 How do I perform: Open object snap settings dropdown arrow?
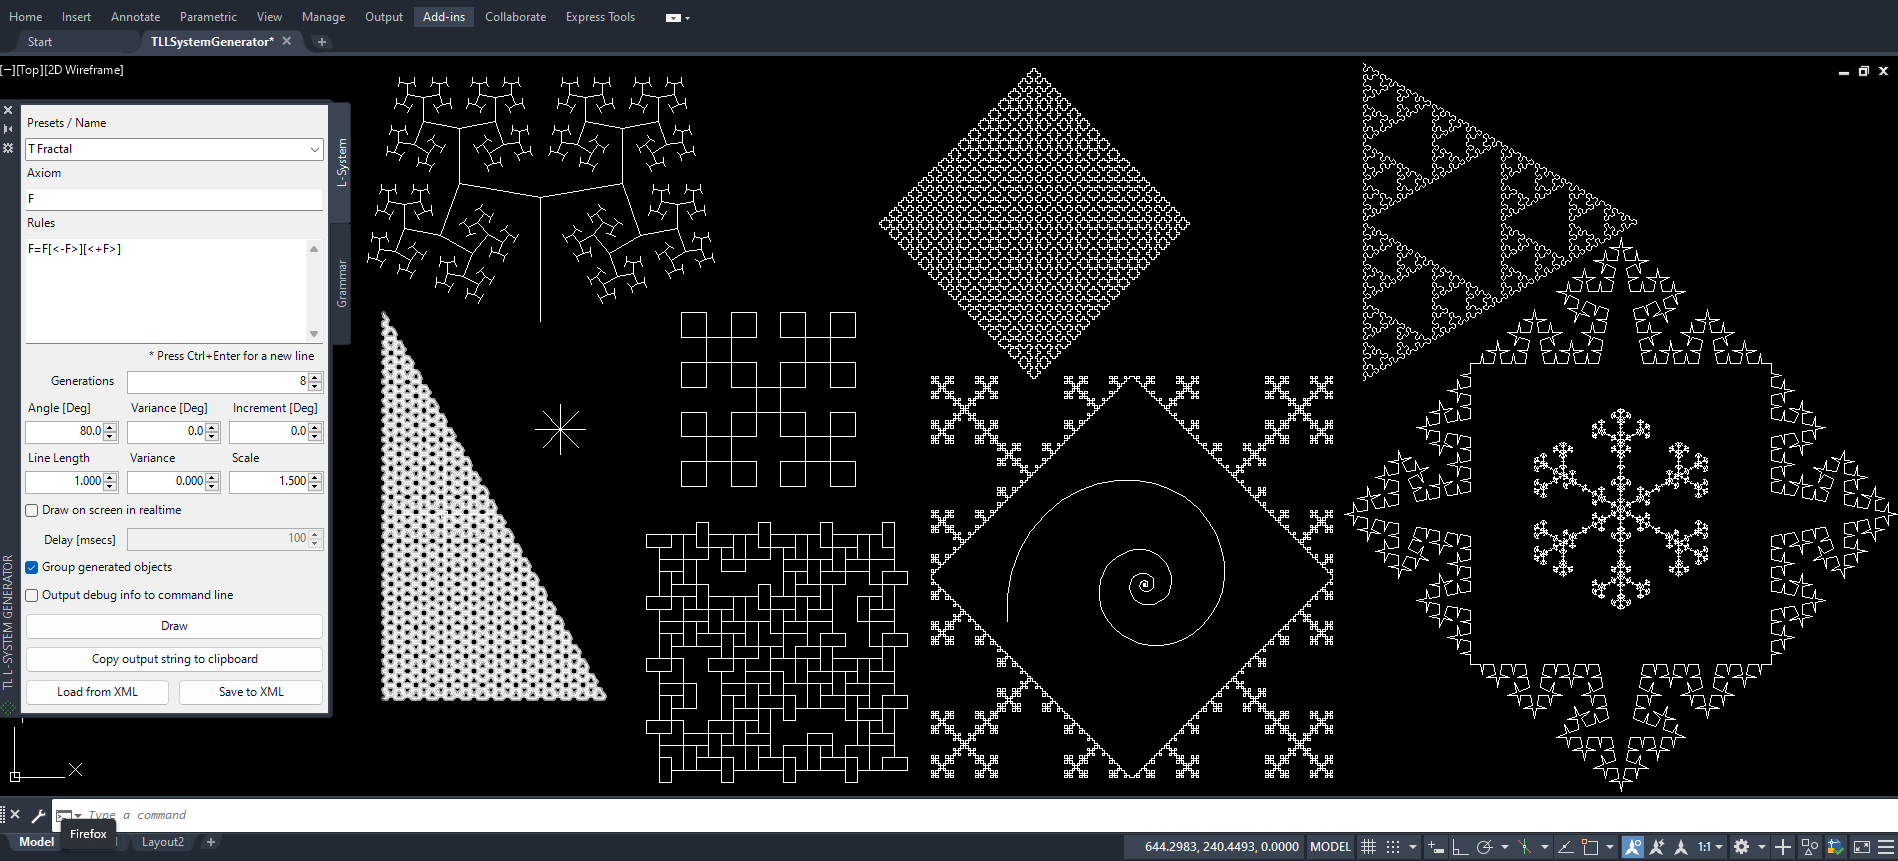(x=1610, y=846)
